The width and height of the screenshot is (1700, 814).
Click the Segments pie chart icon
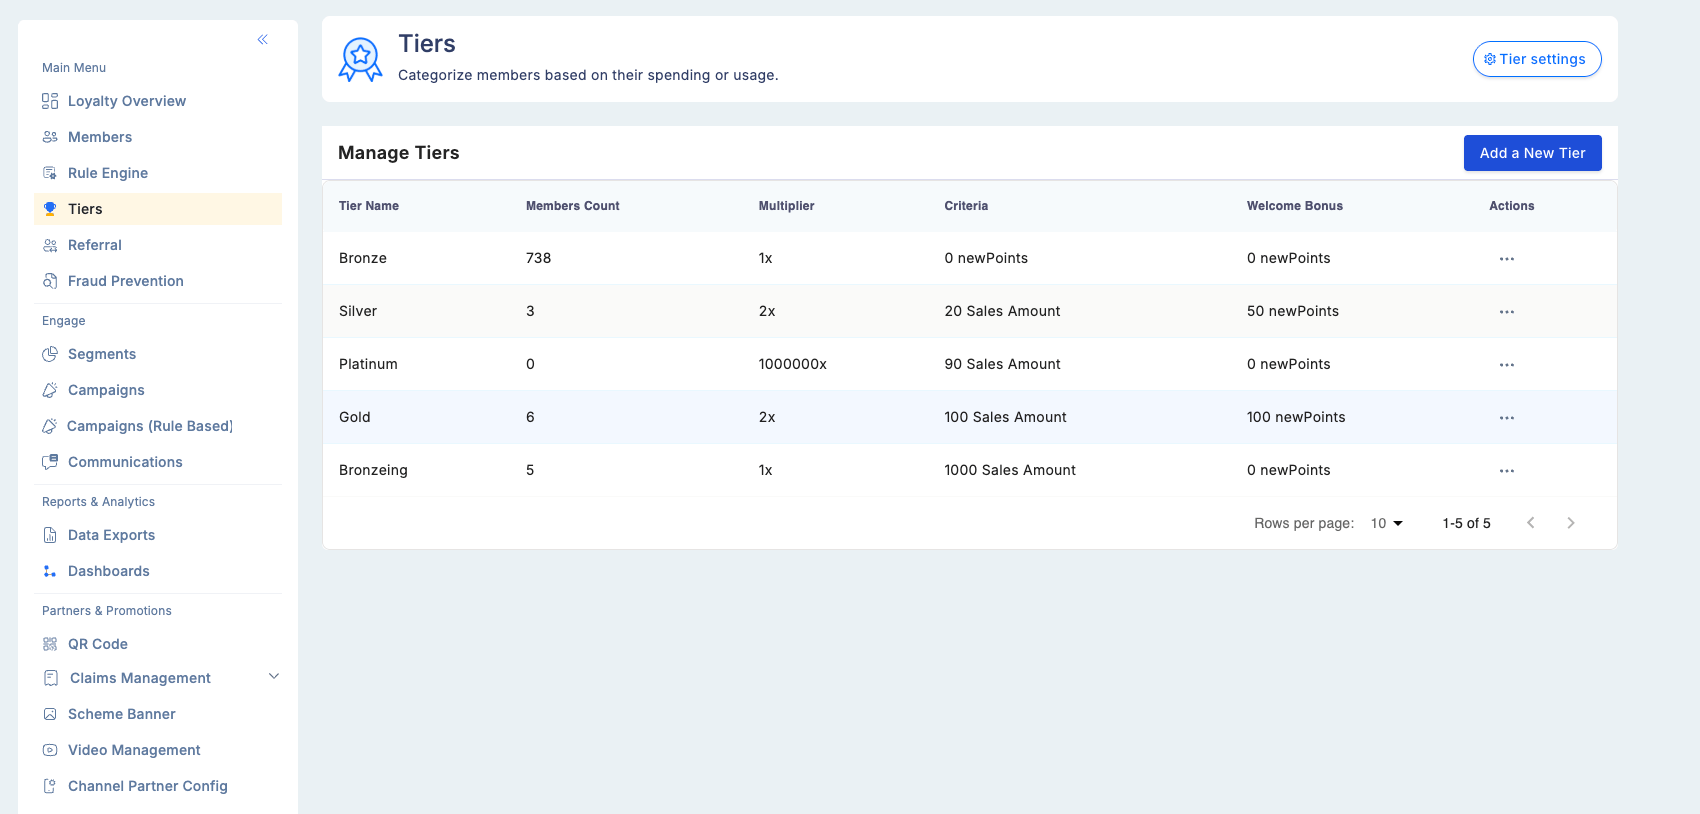coord(50,354)
